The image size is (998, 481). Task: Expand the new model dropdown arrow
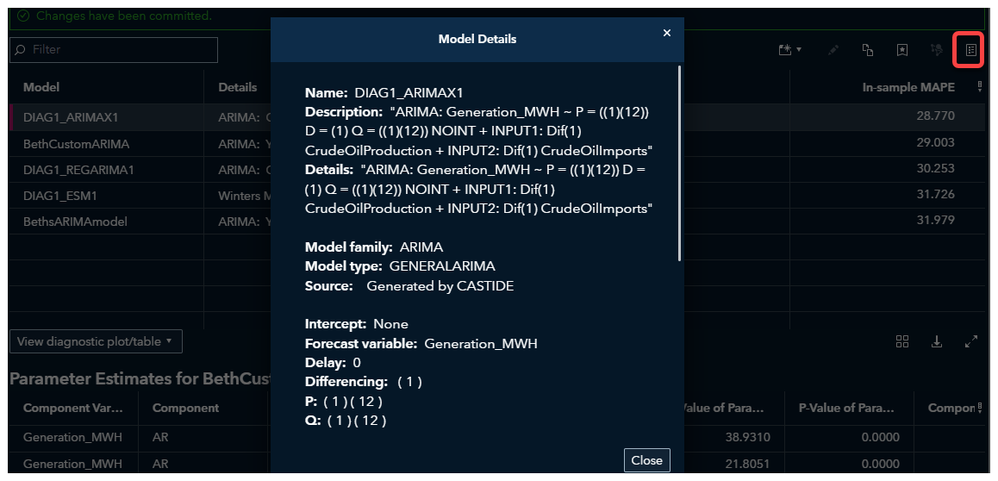point(799,49)
